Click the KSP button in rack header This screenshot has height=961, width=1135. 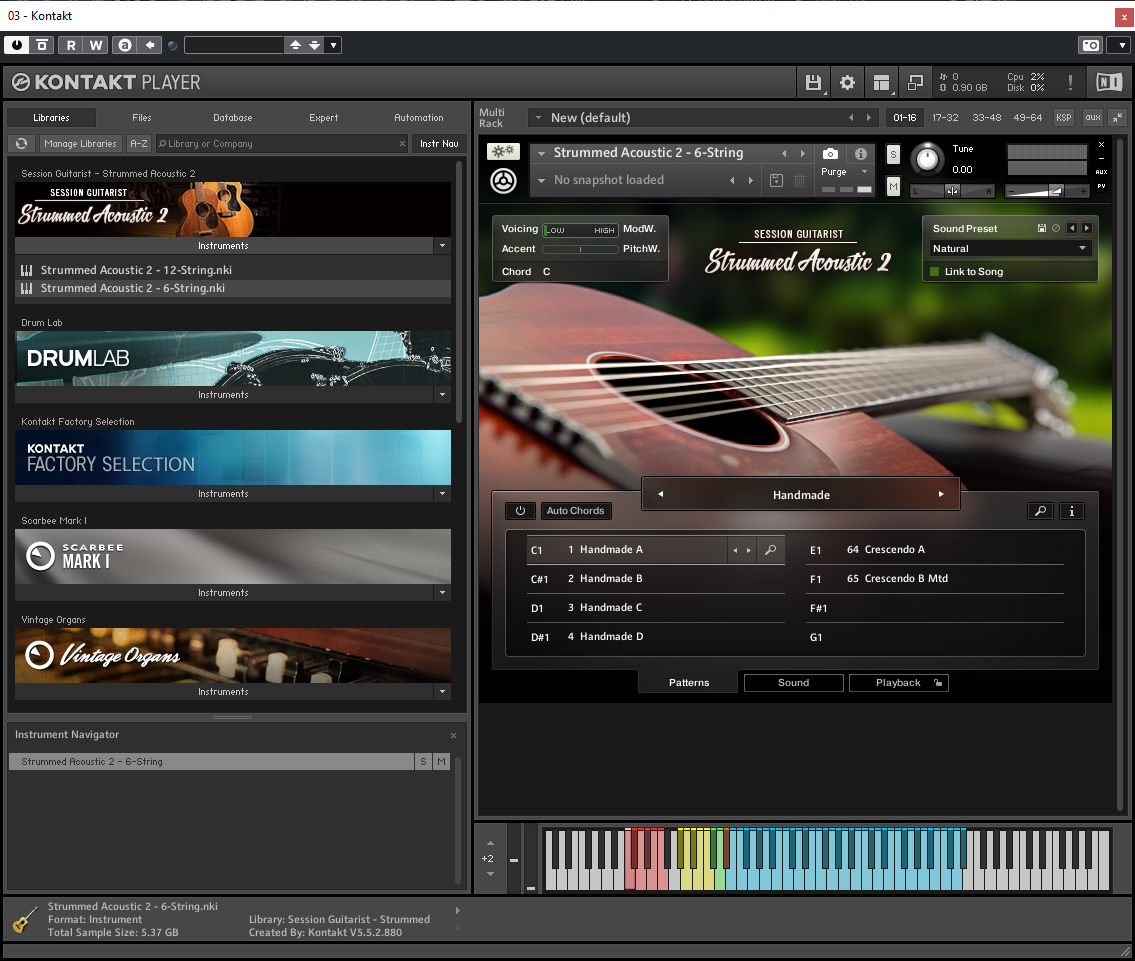pyautogui.click(x=1063, y=117)
